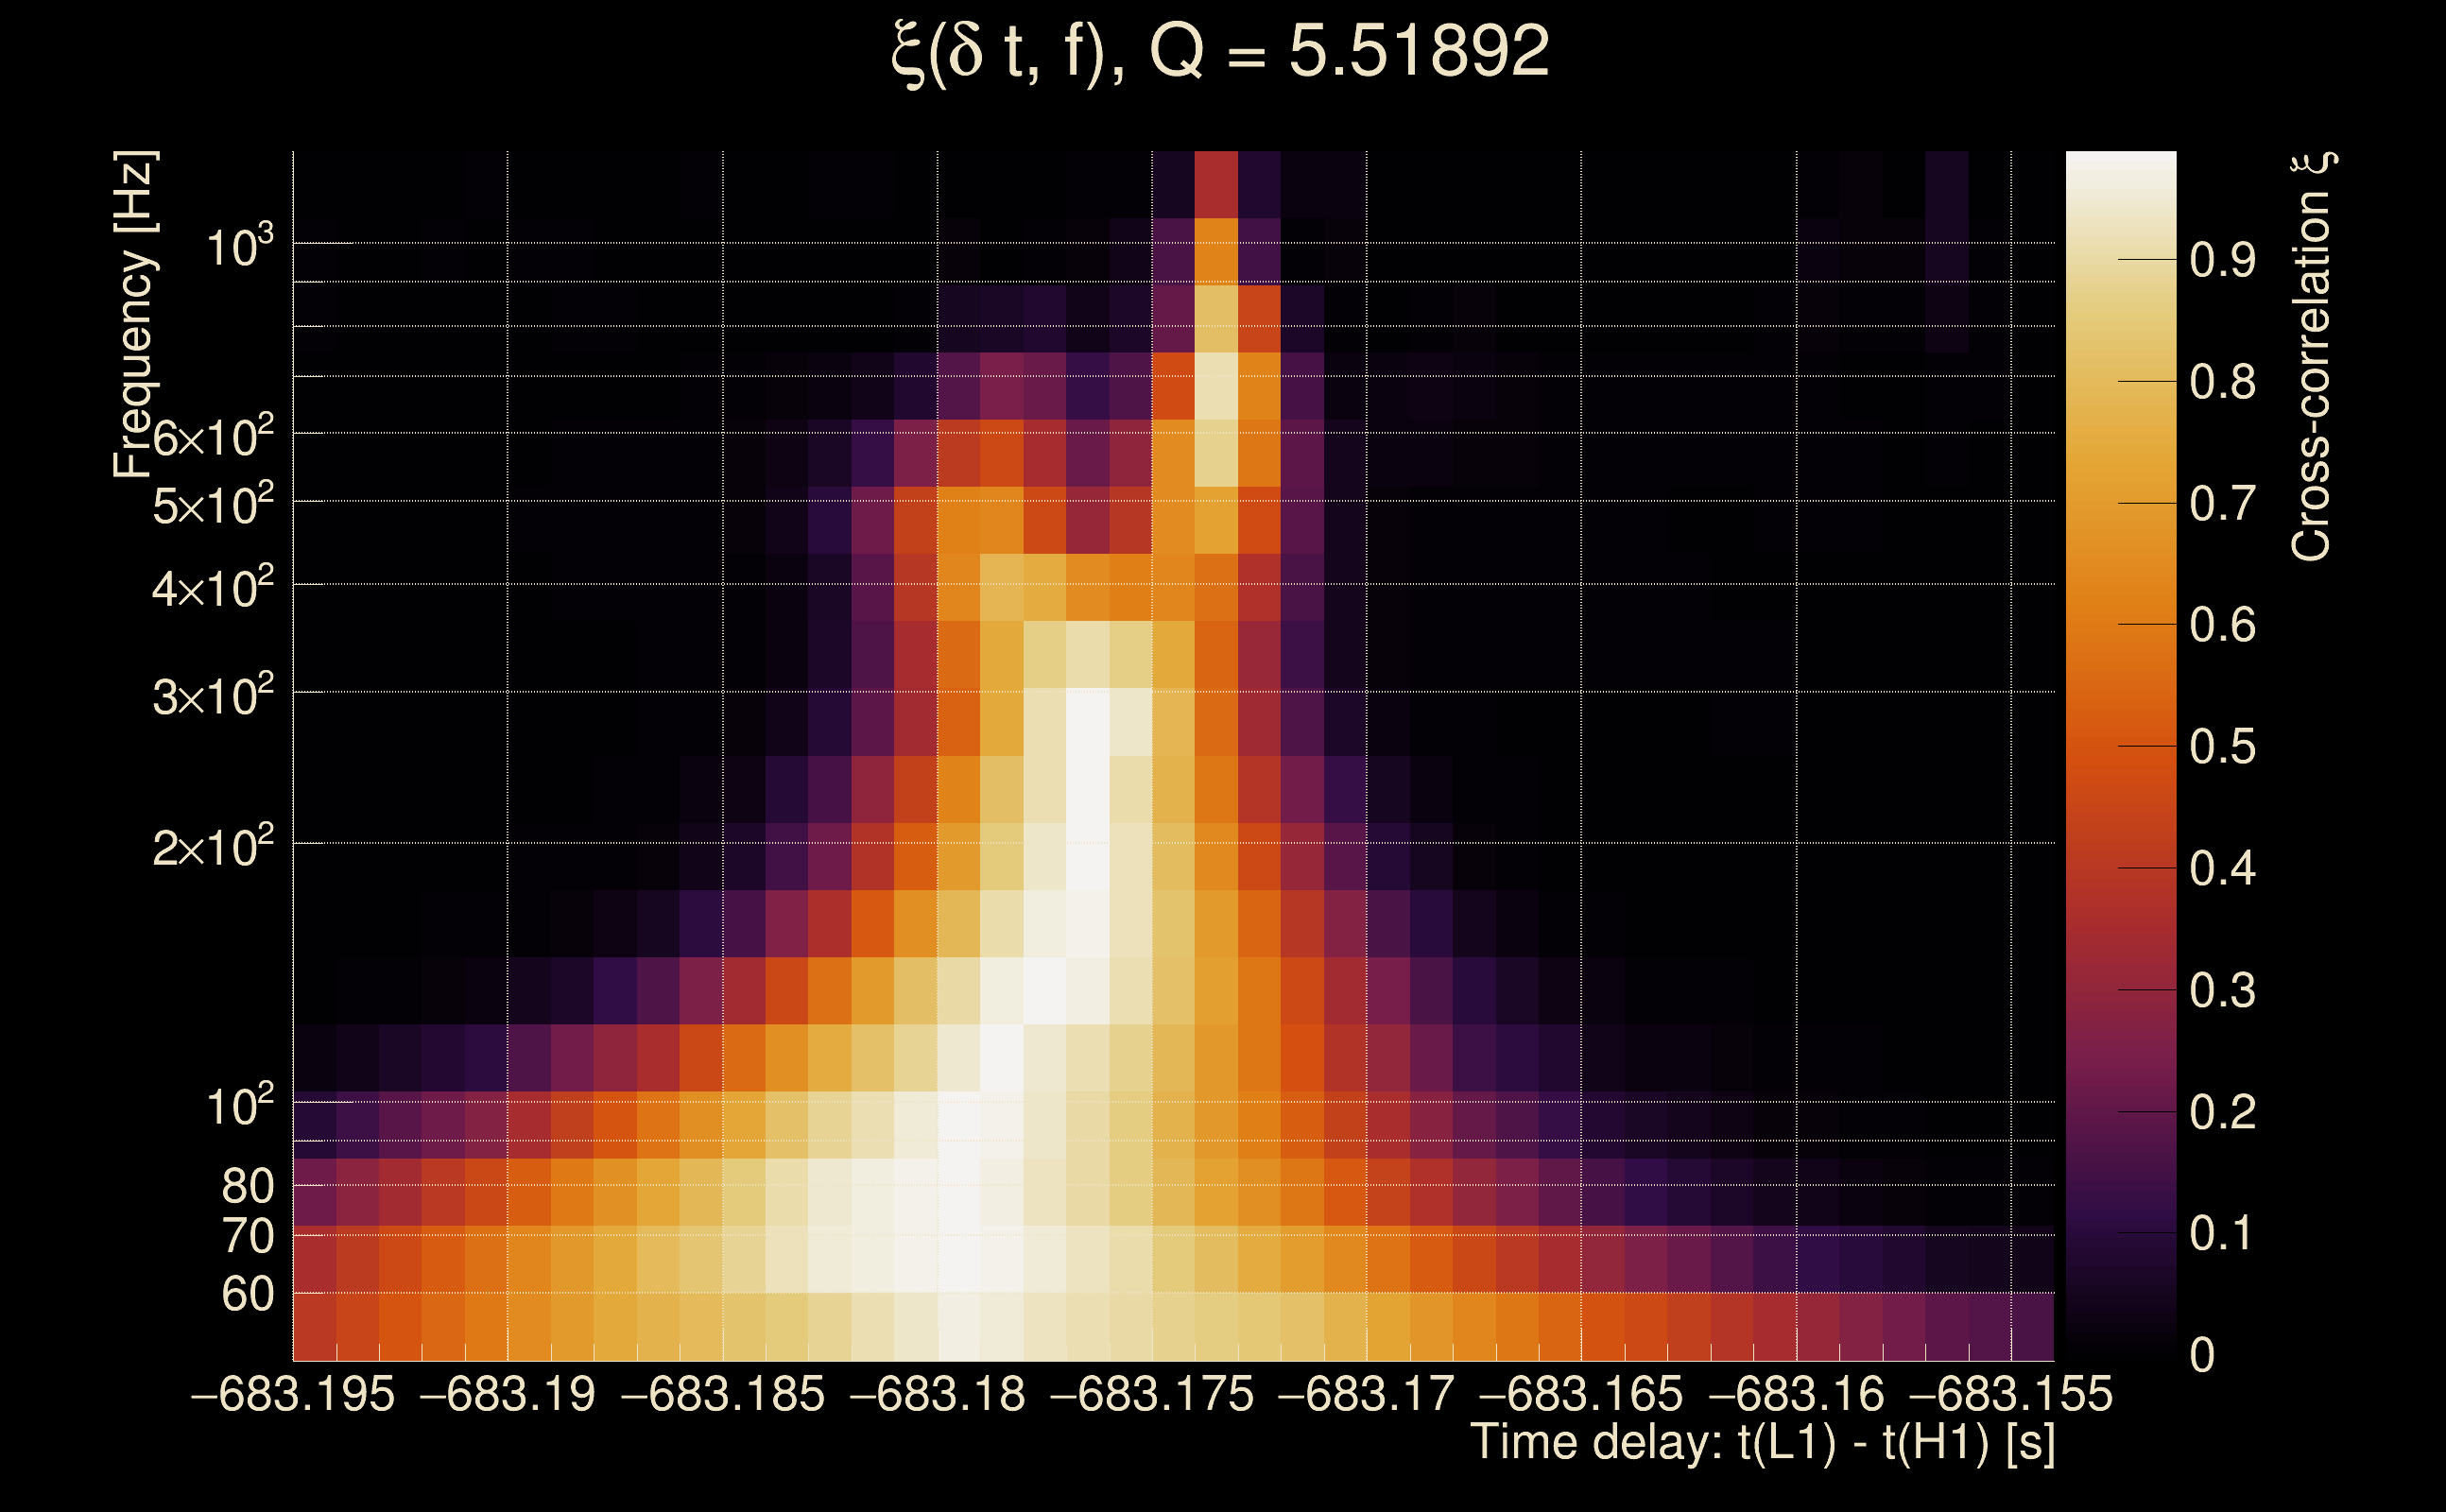Click the x-axis tick label –683.18

(x=937, y=1395)
